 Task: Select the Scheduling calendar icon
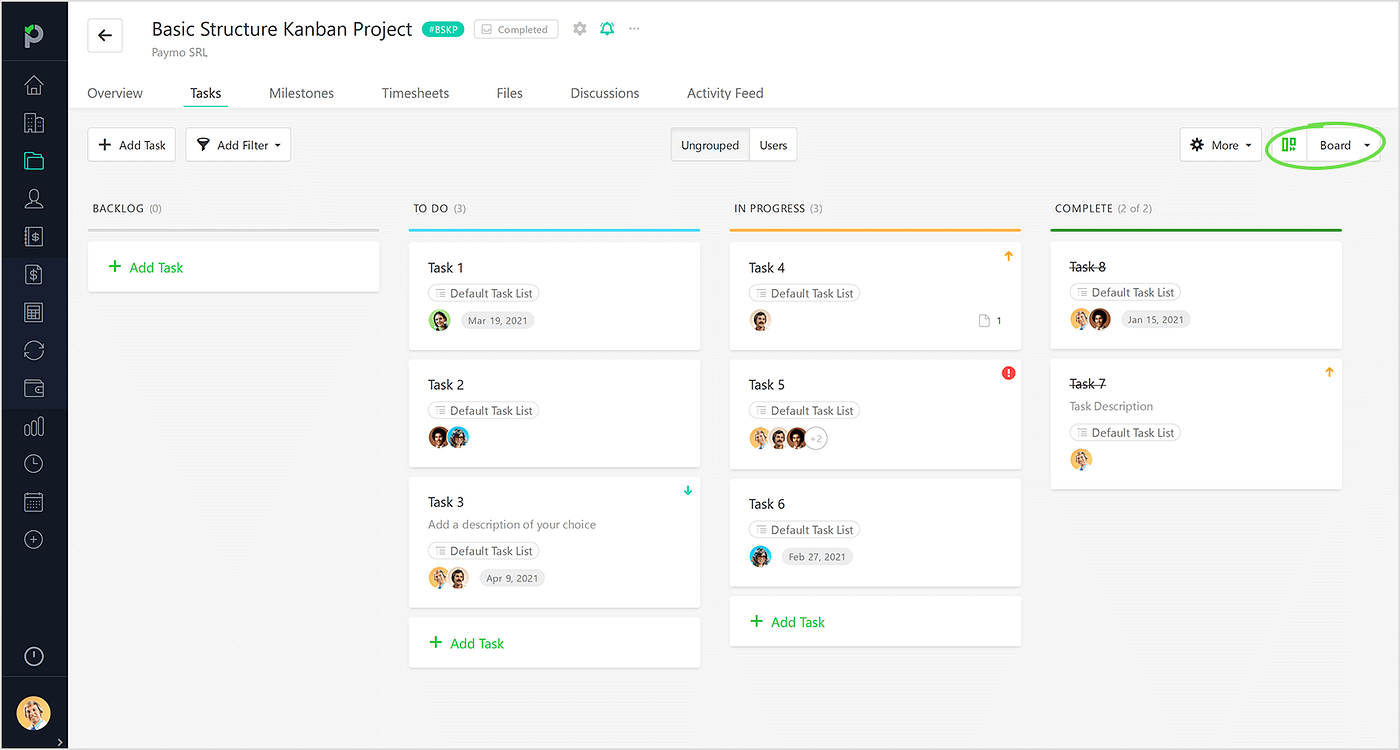coord(34,501)
